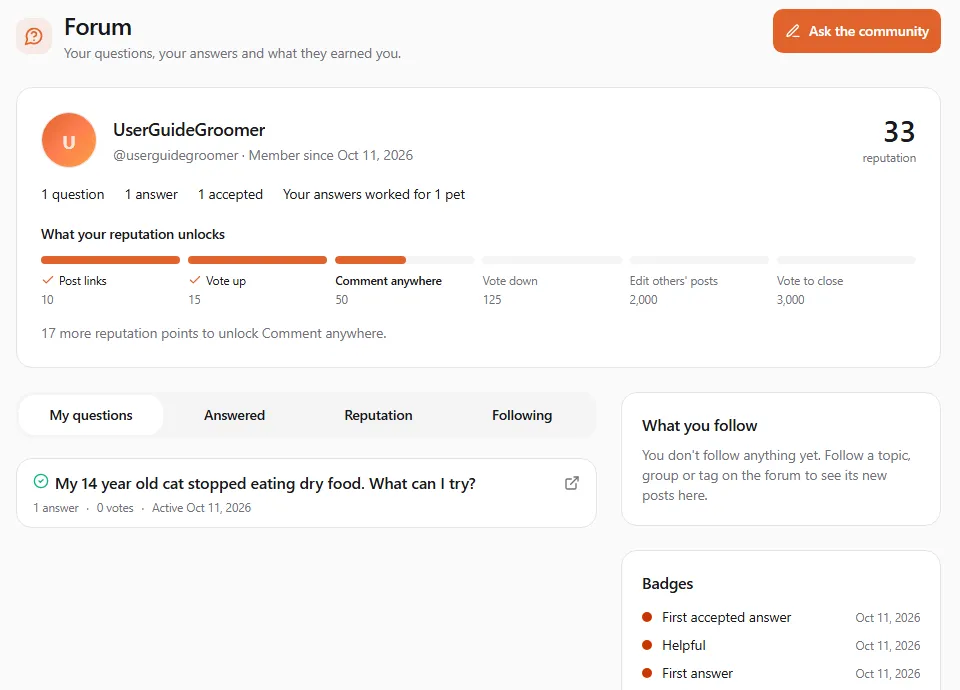The height and width of the screenshot is (690, 960).
Task: Click the Helpful badge dot
Action: (647, 645)
